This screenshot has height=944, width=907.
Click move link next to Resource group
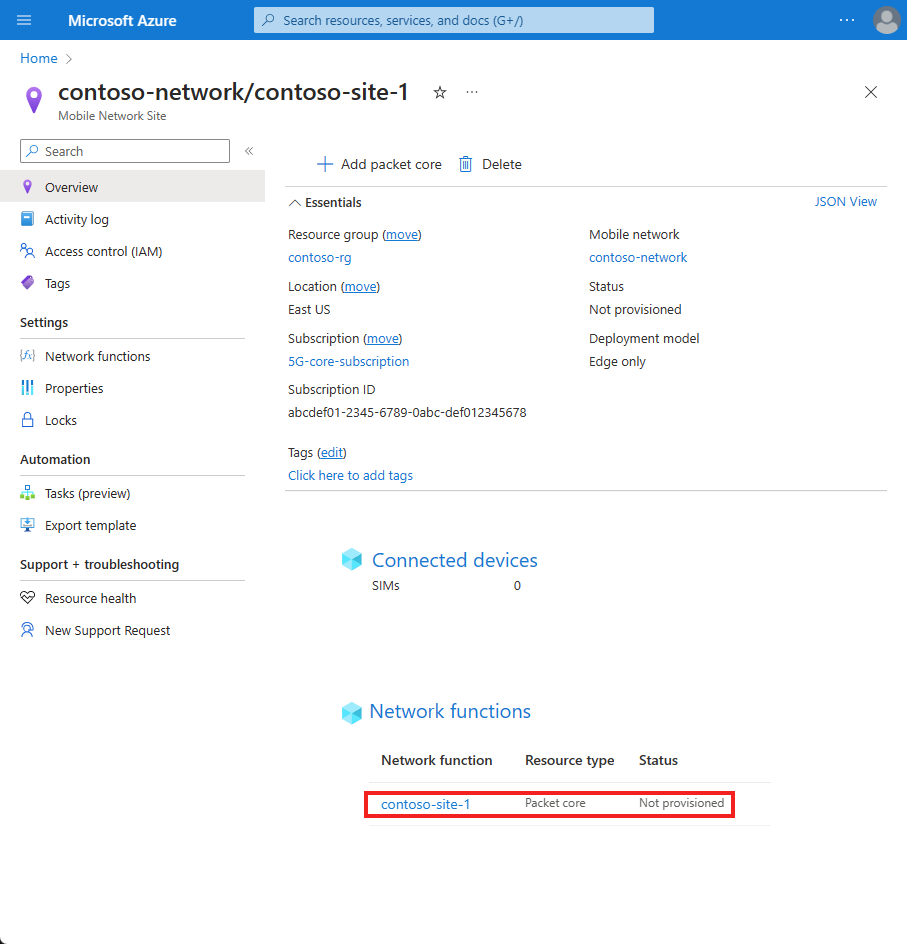coord(402,235)
